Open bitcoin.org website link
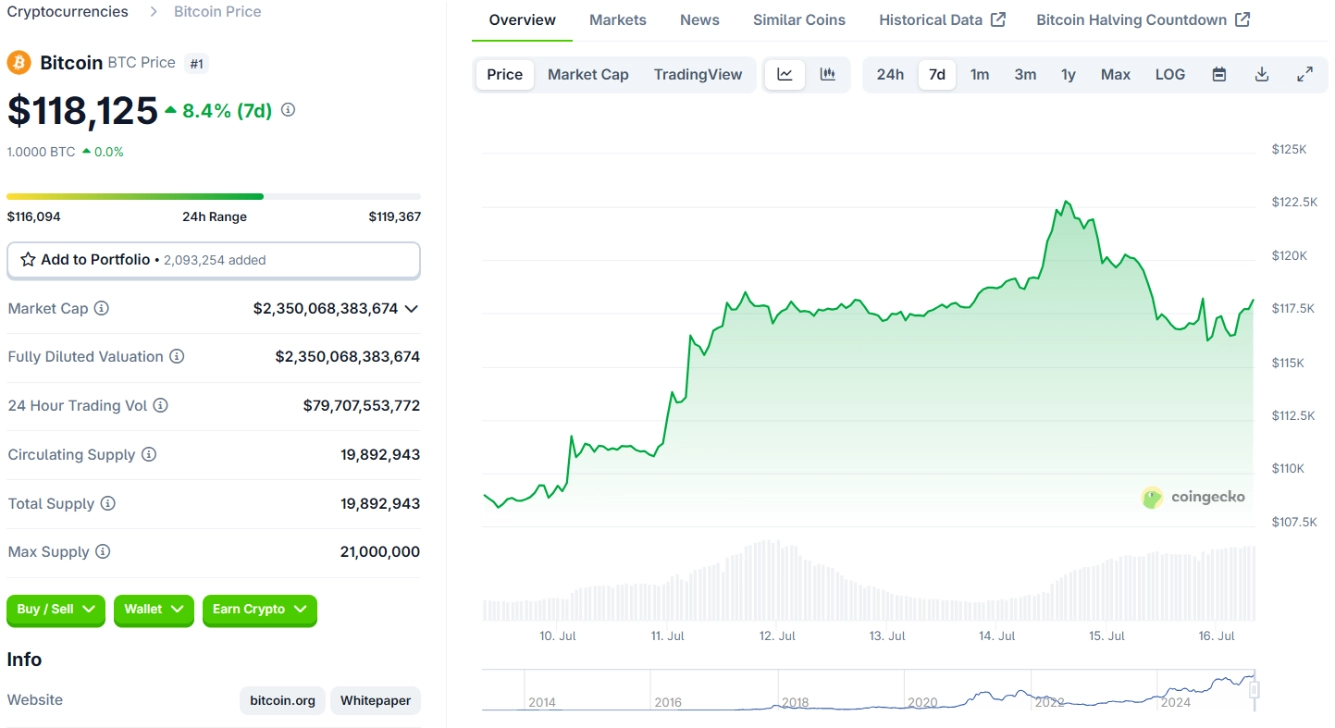The image size is (1335, 728). (282, 701)
